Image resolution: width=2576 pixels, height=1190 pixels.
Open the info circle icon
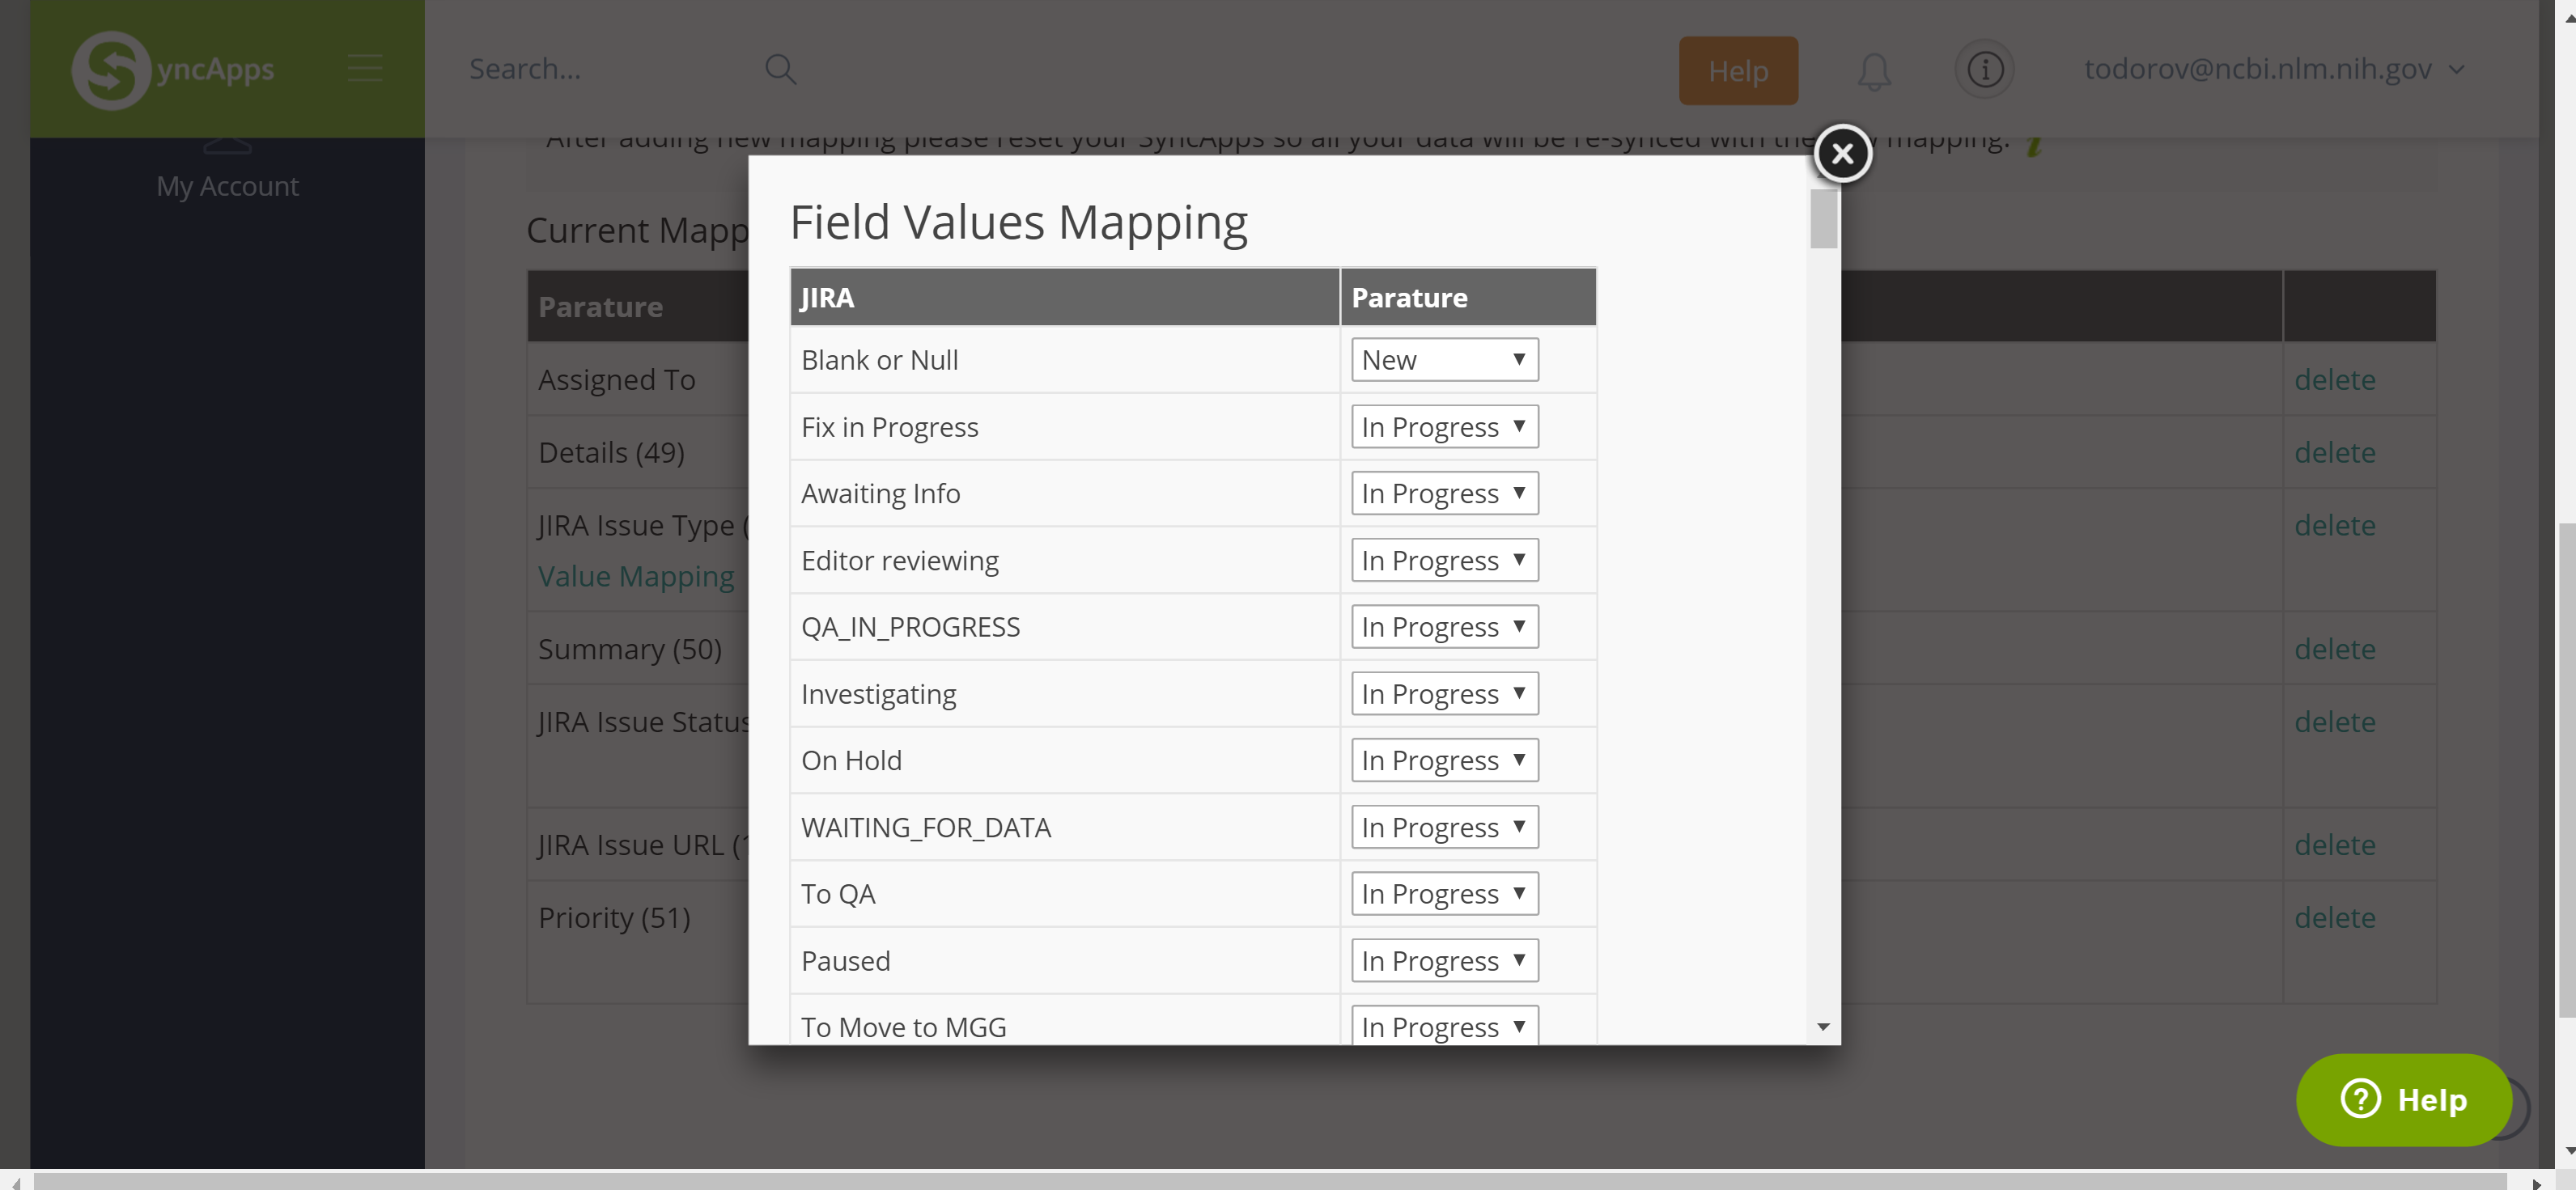point(1984,69)
